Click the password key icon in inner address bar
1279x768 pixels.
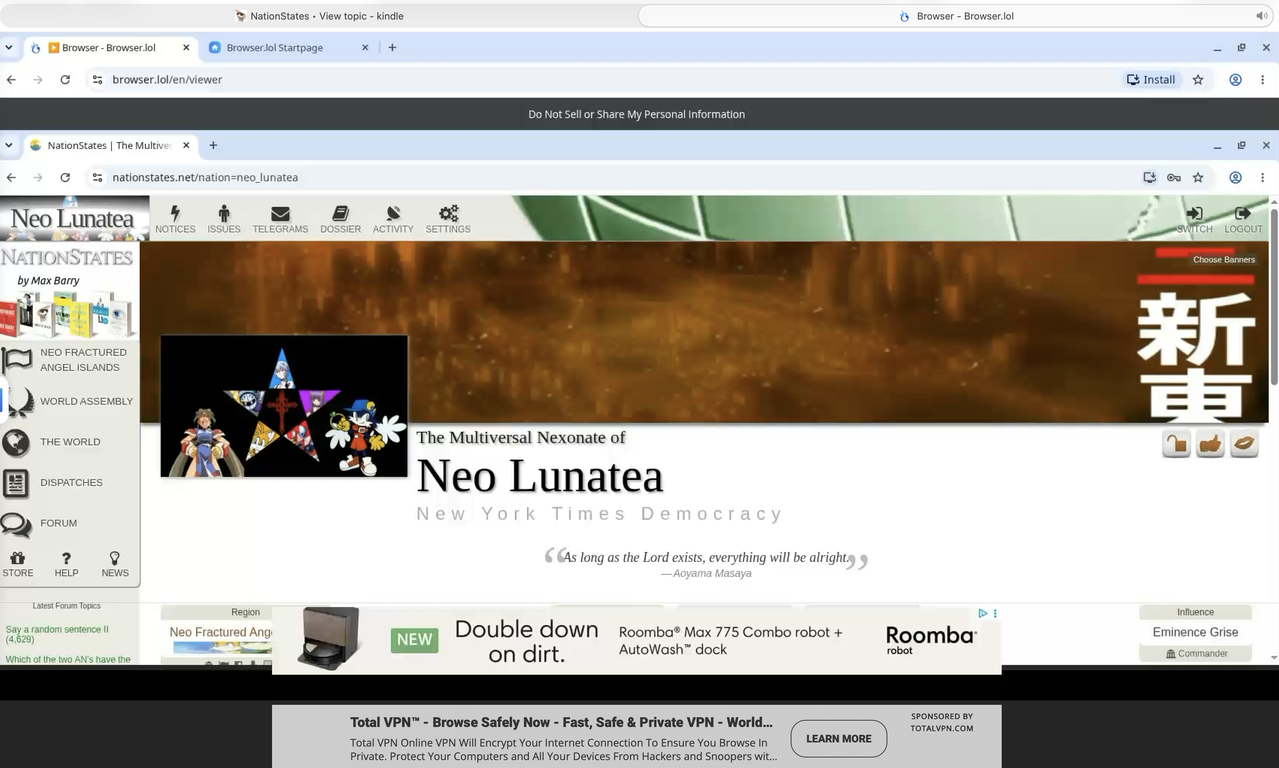coord(1174,177)
